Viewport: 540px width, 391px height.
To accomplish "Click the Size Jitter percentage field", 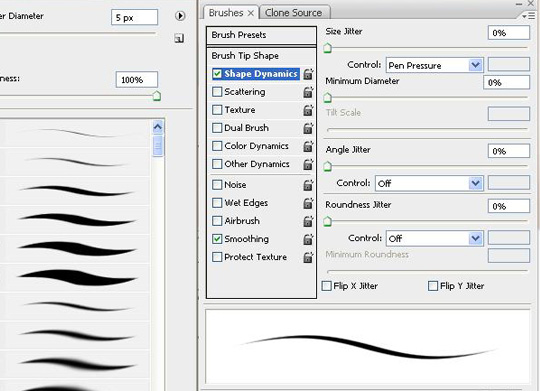I will (509, 33).
